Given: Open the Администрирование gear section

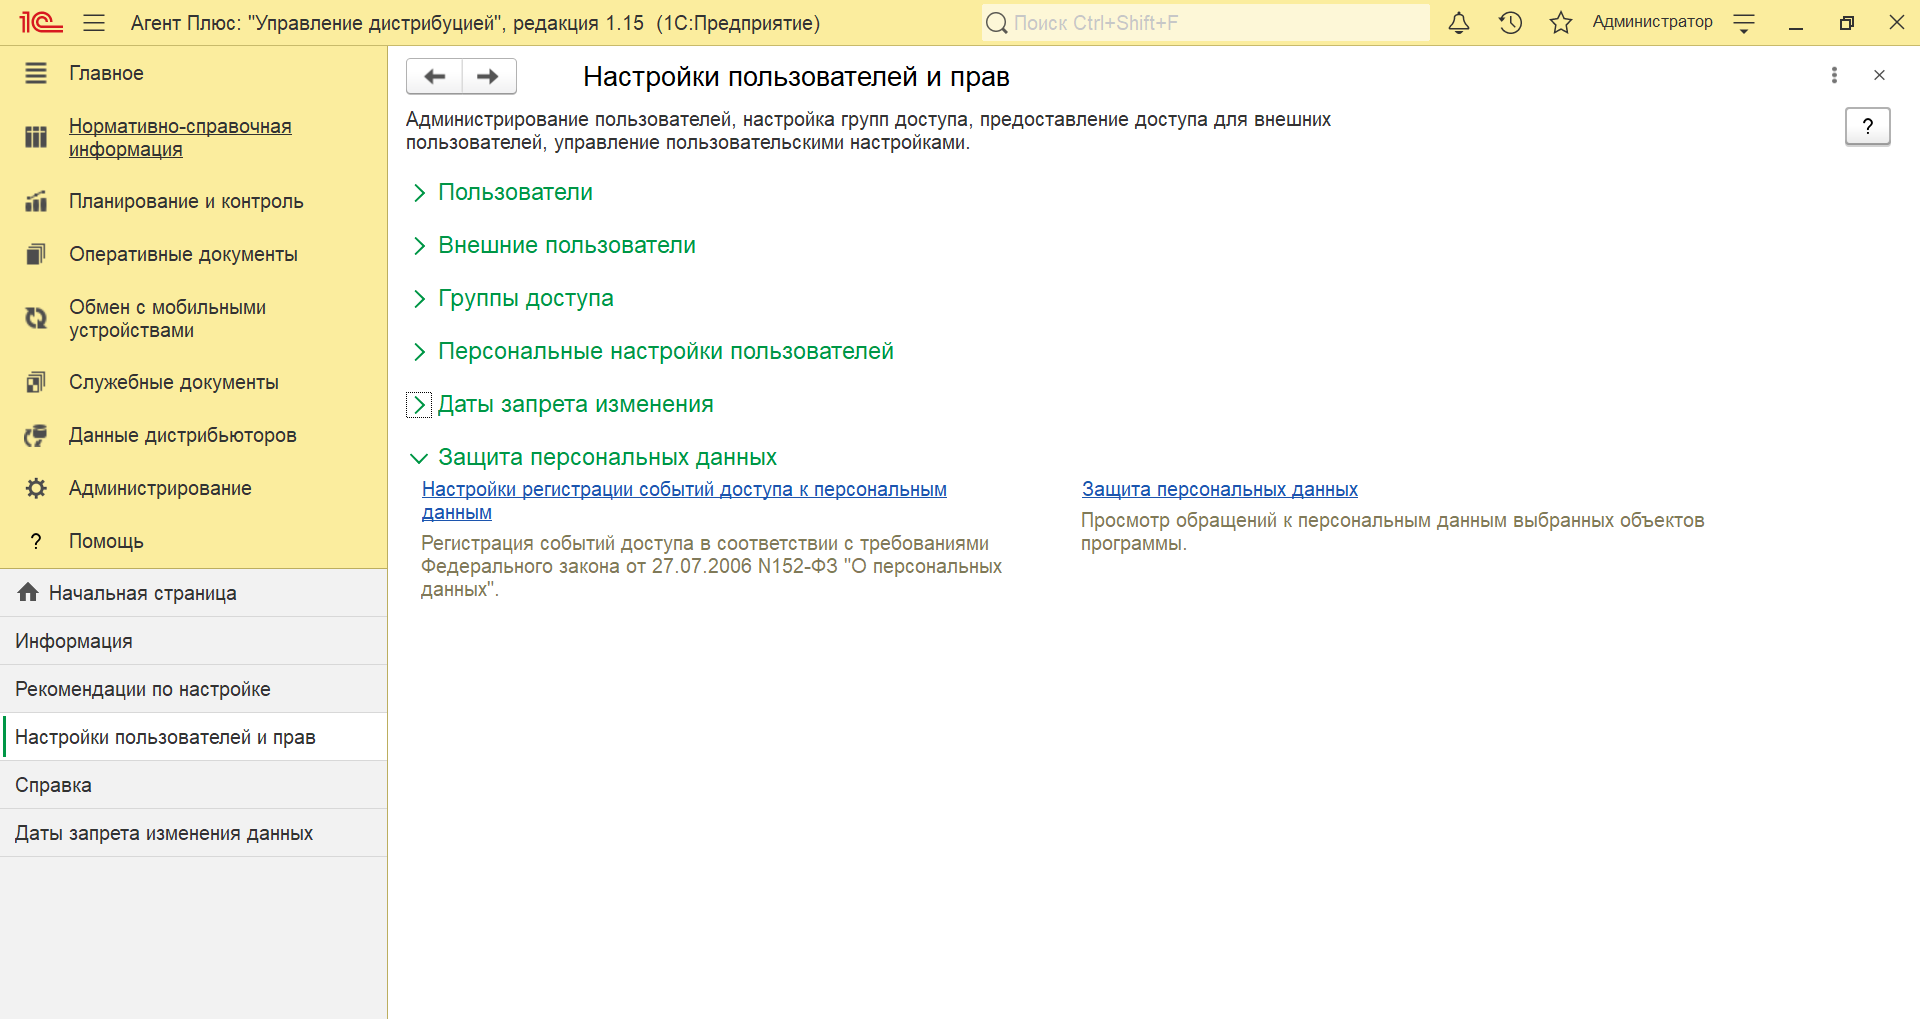Looking at the screenshot, I should [x=160, y=488].
